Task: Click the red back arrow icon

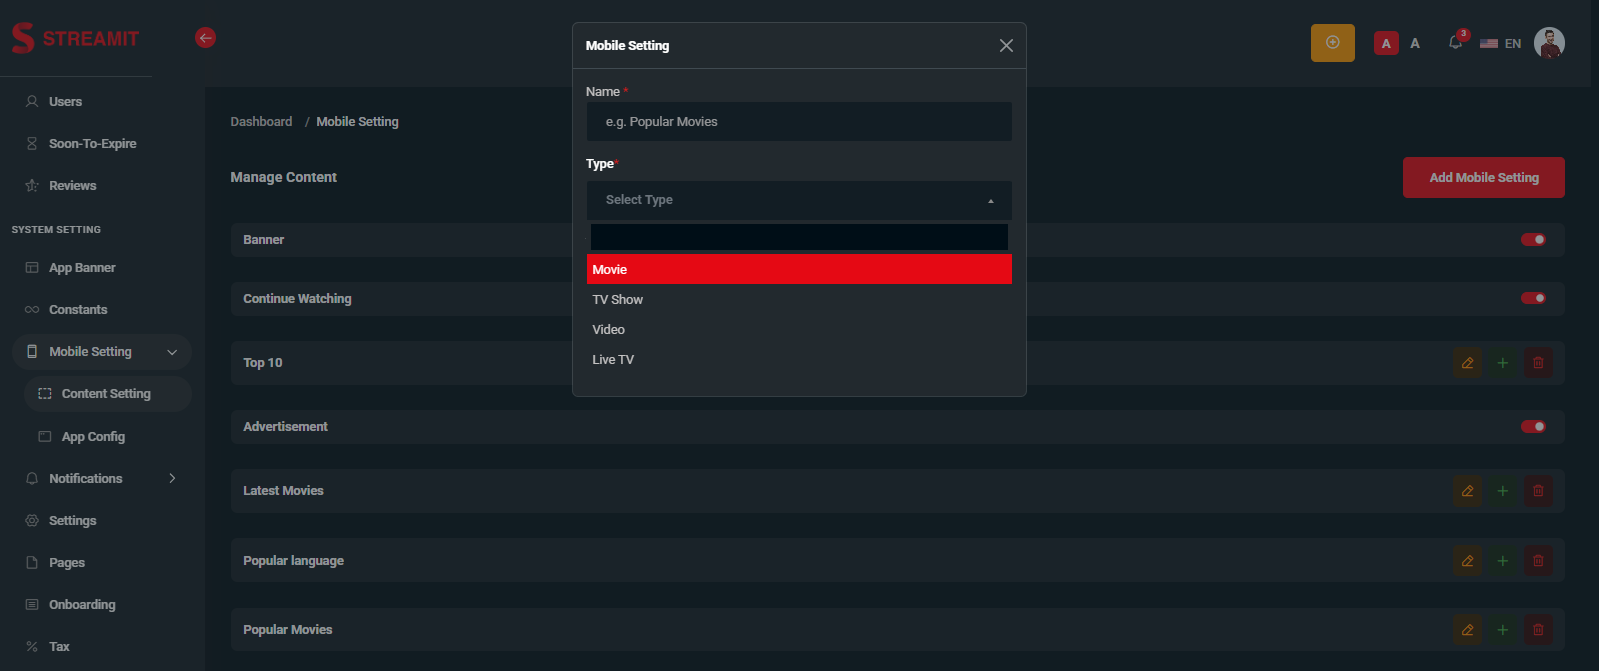Action: point(206,38)
